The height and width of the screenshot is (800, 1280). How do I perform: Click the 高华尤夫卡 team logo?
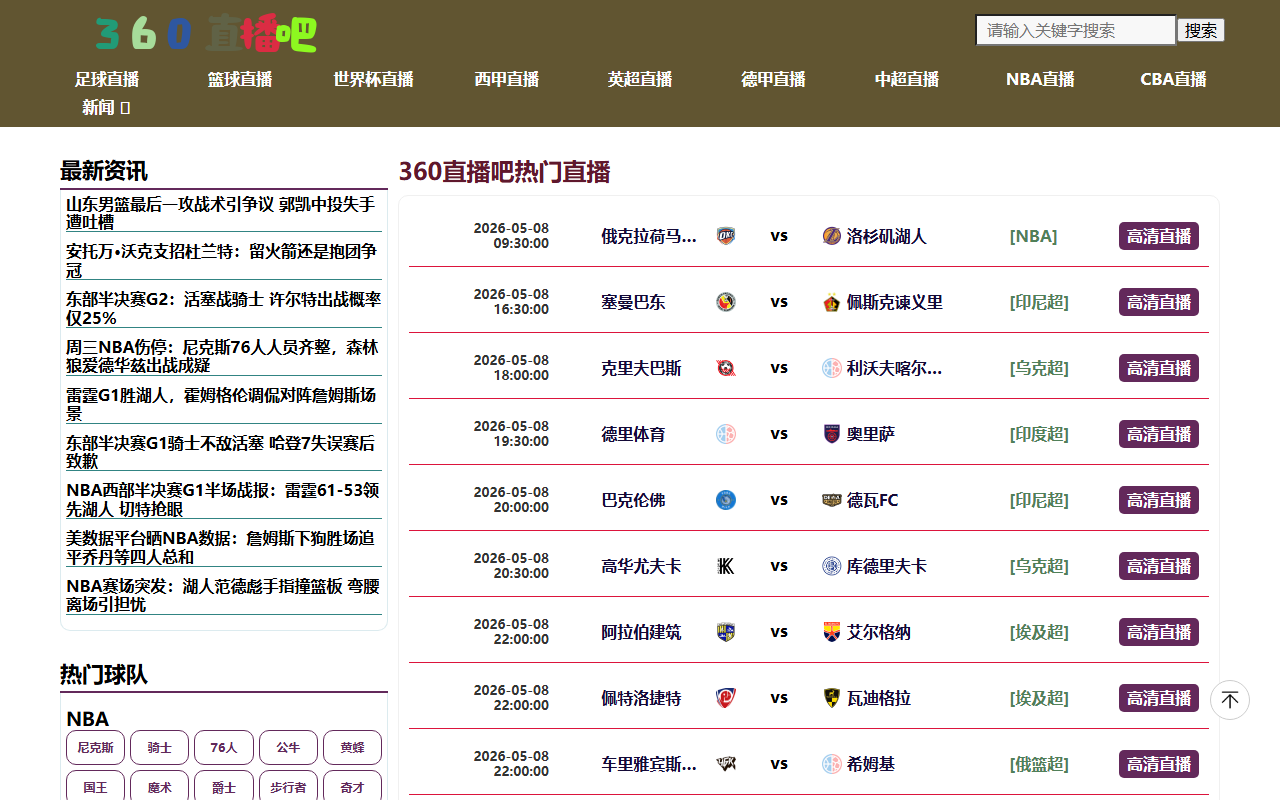[x=726, y=566]
